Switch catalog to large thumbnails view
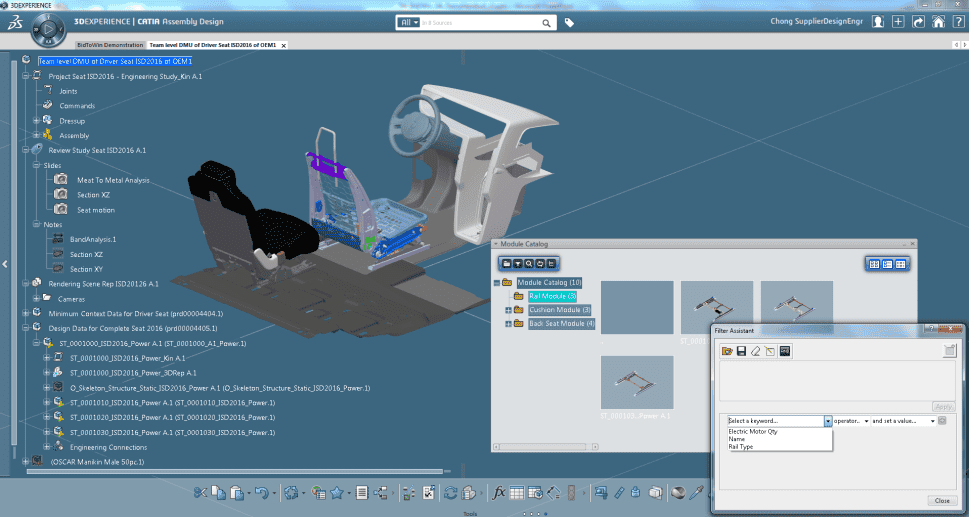 click(x=874, y=264)
